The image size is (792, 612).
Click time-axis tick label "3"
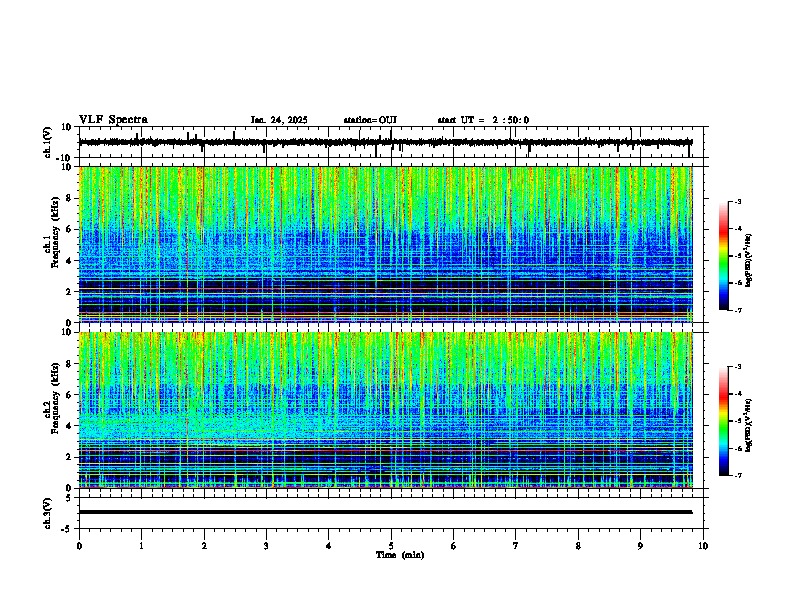[x=266, y=546]
